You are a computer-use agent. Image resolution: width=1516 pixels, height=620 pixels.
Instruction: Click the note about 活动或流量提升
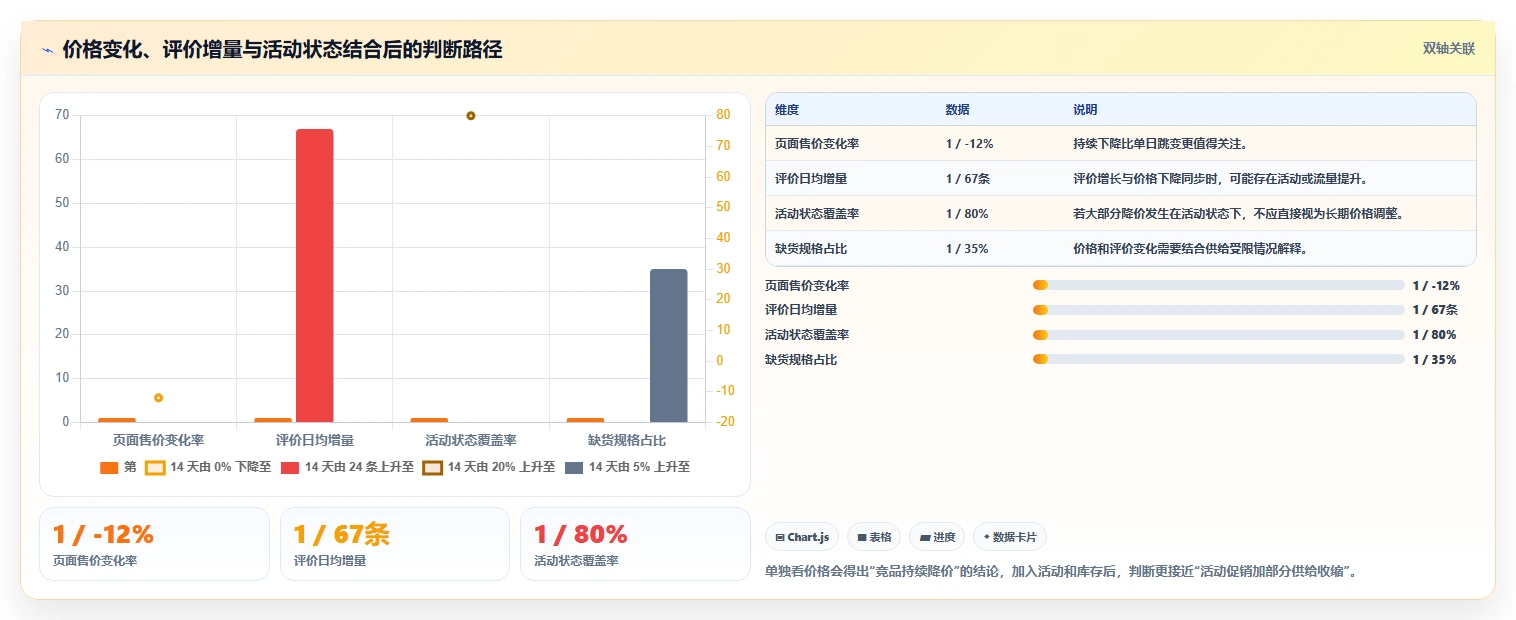pyautogui.click(x=1220, y=179)
